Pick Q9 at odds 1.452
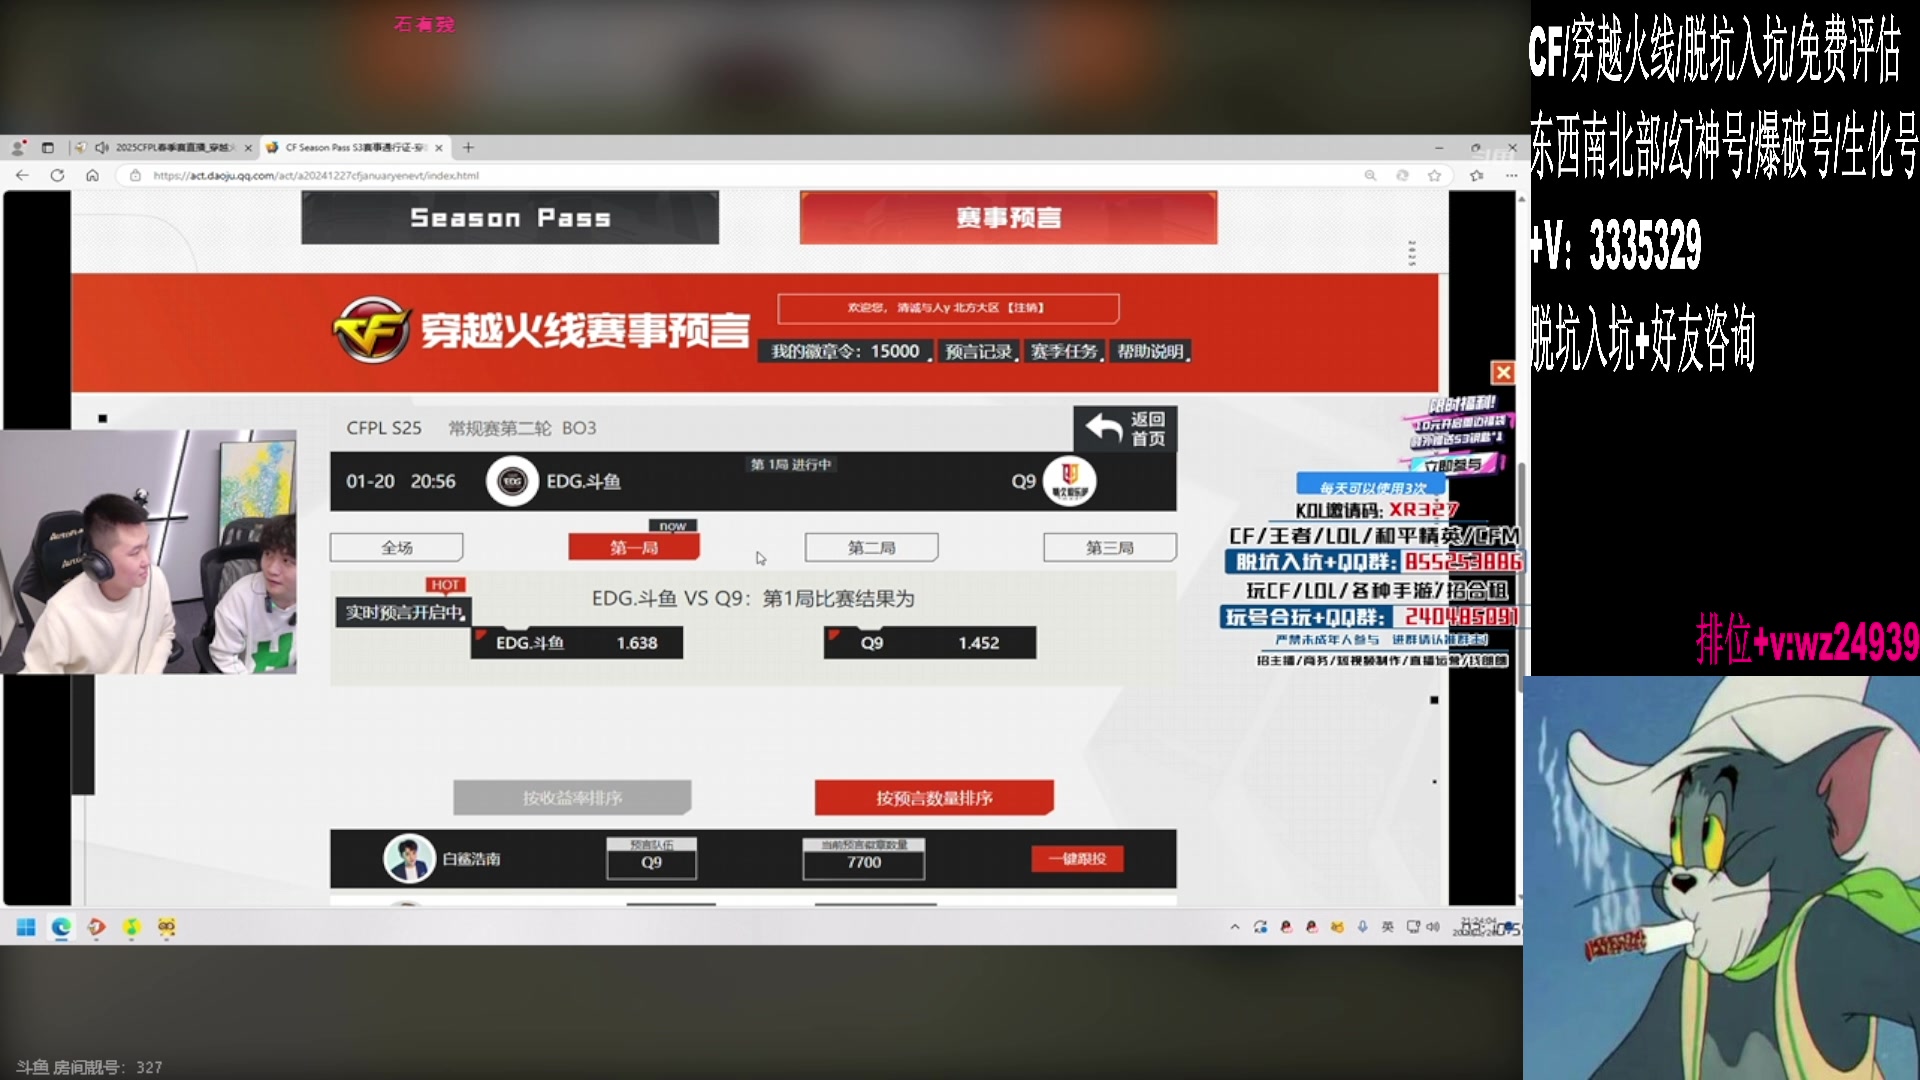Screen dimensions: 1920x1080 point(930,643)
